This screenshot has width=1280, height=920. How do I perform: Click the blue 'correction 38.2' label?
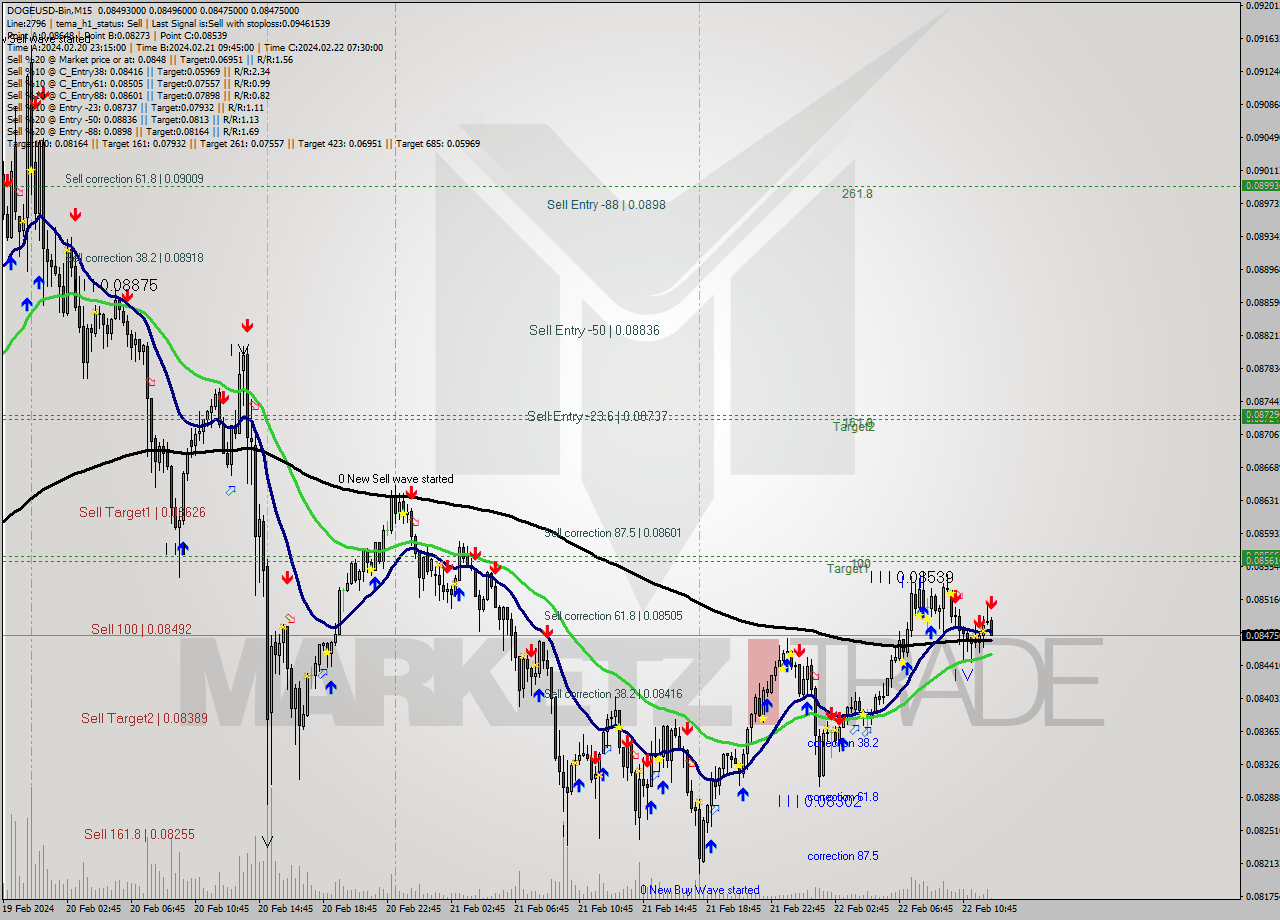tap(843, 743)
